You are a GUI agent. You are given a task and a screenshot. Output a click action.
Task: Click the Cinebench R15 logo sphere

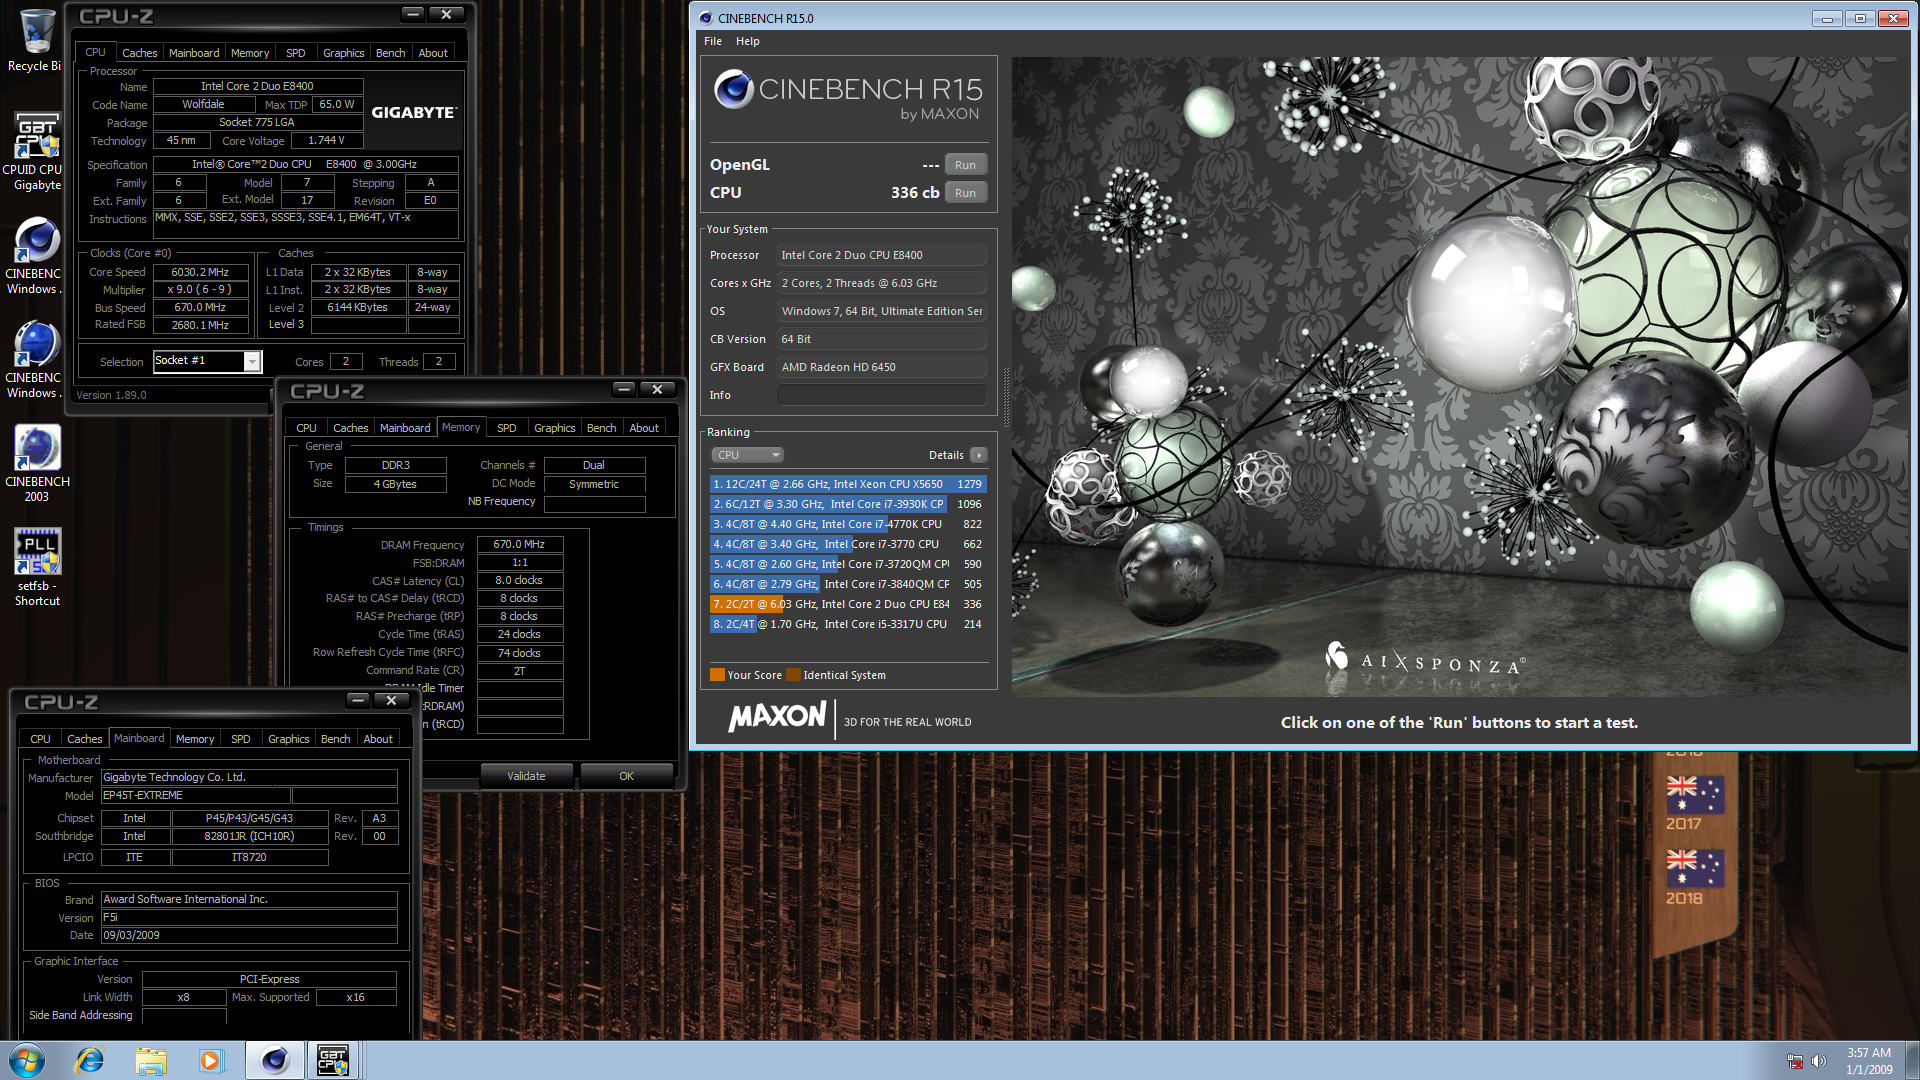tap(733, 89)
